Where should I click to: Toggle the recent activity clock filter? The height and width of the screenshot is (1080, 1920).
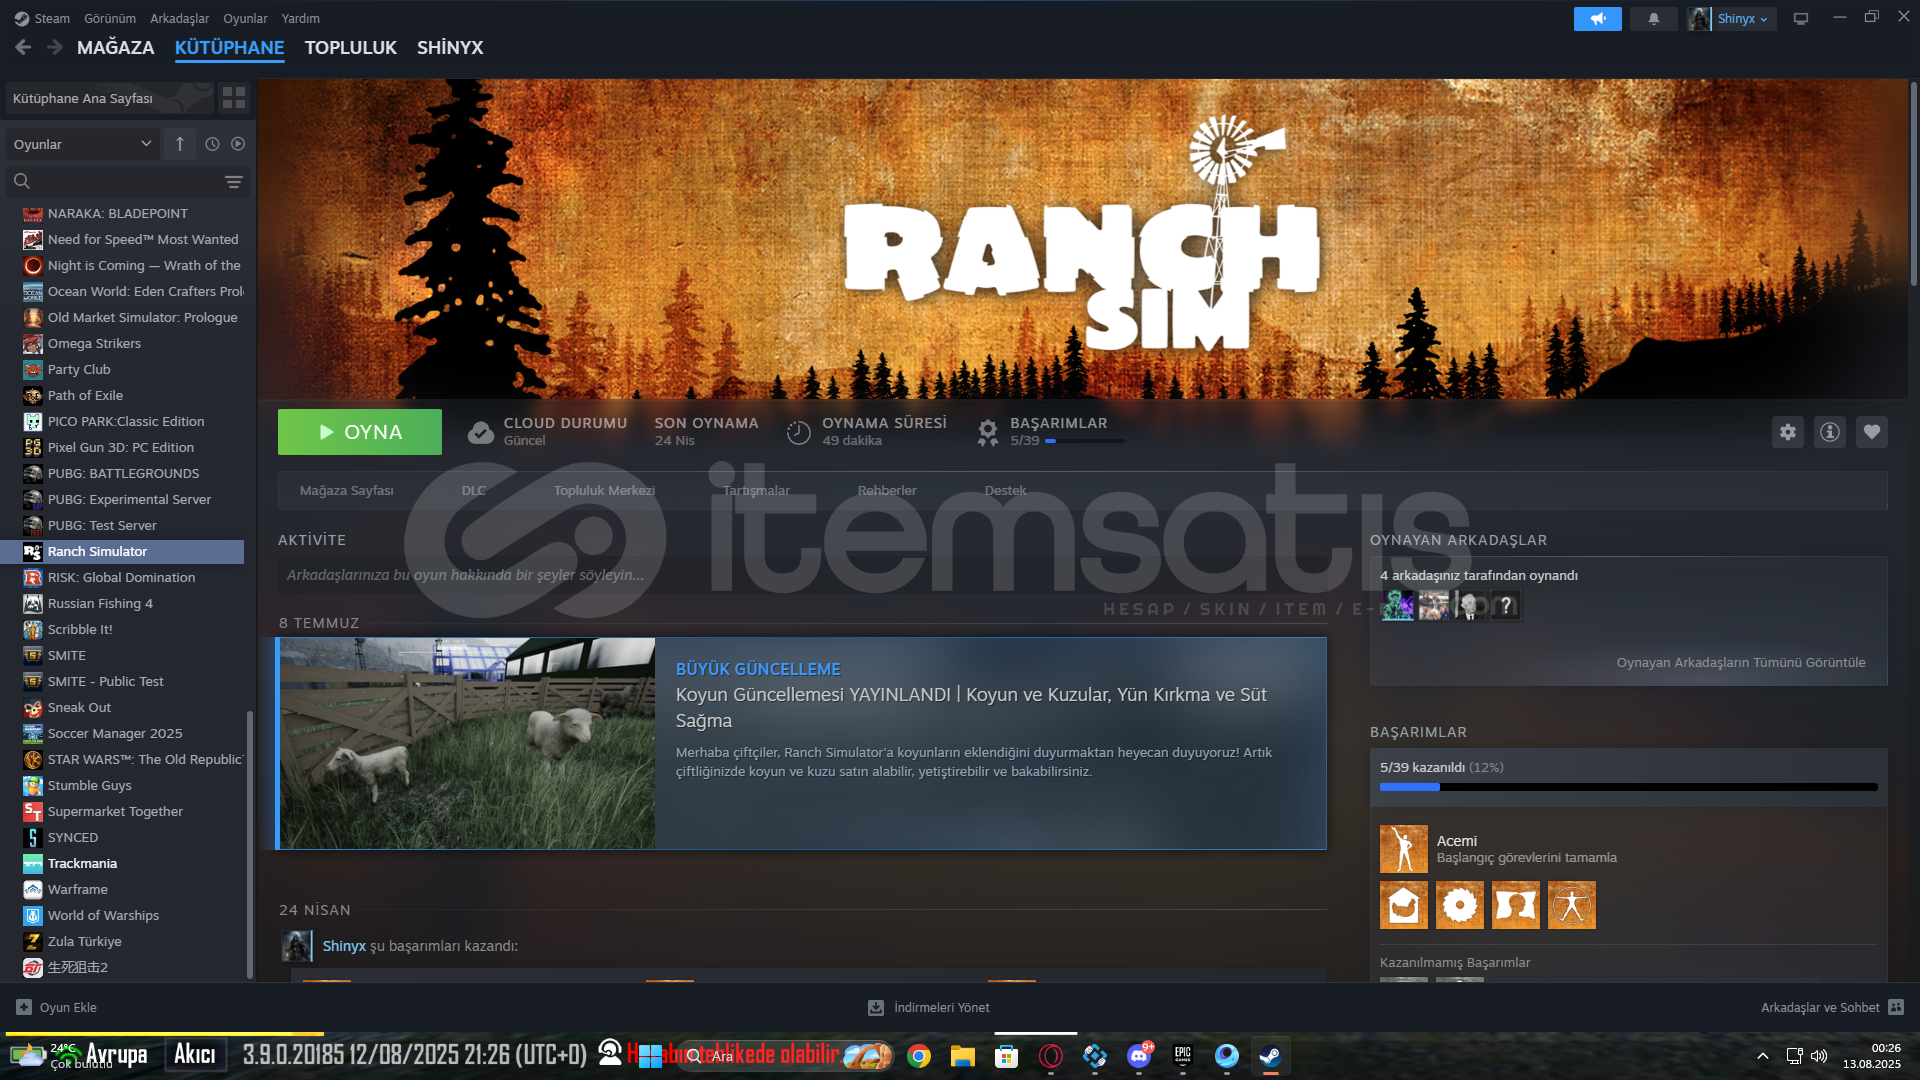pyautogui.click(x=212, y=144)
